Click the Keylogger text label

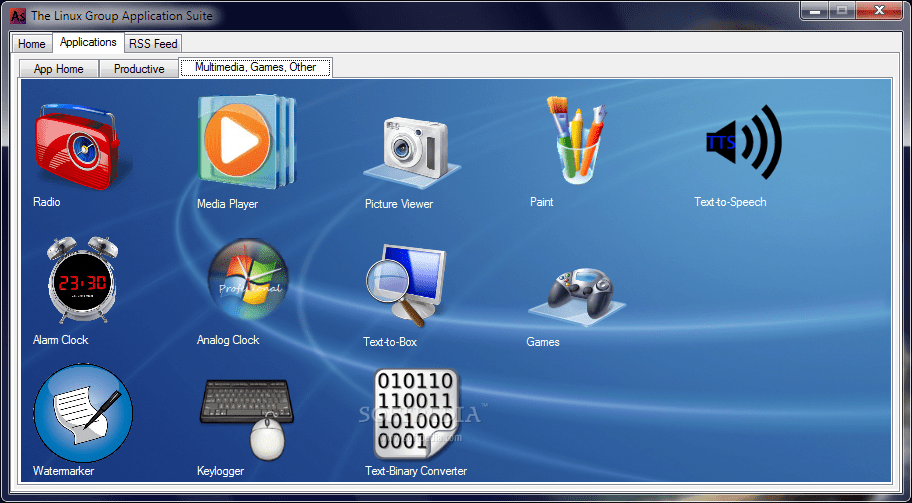pos(220,471)
